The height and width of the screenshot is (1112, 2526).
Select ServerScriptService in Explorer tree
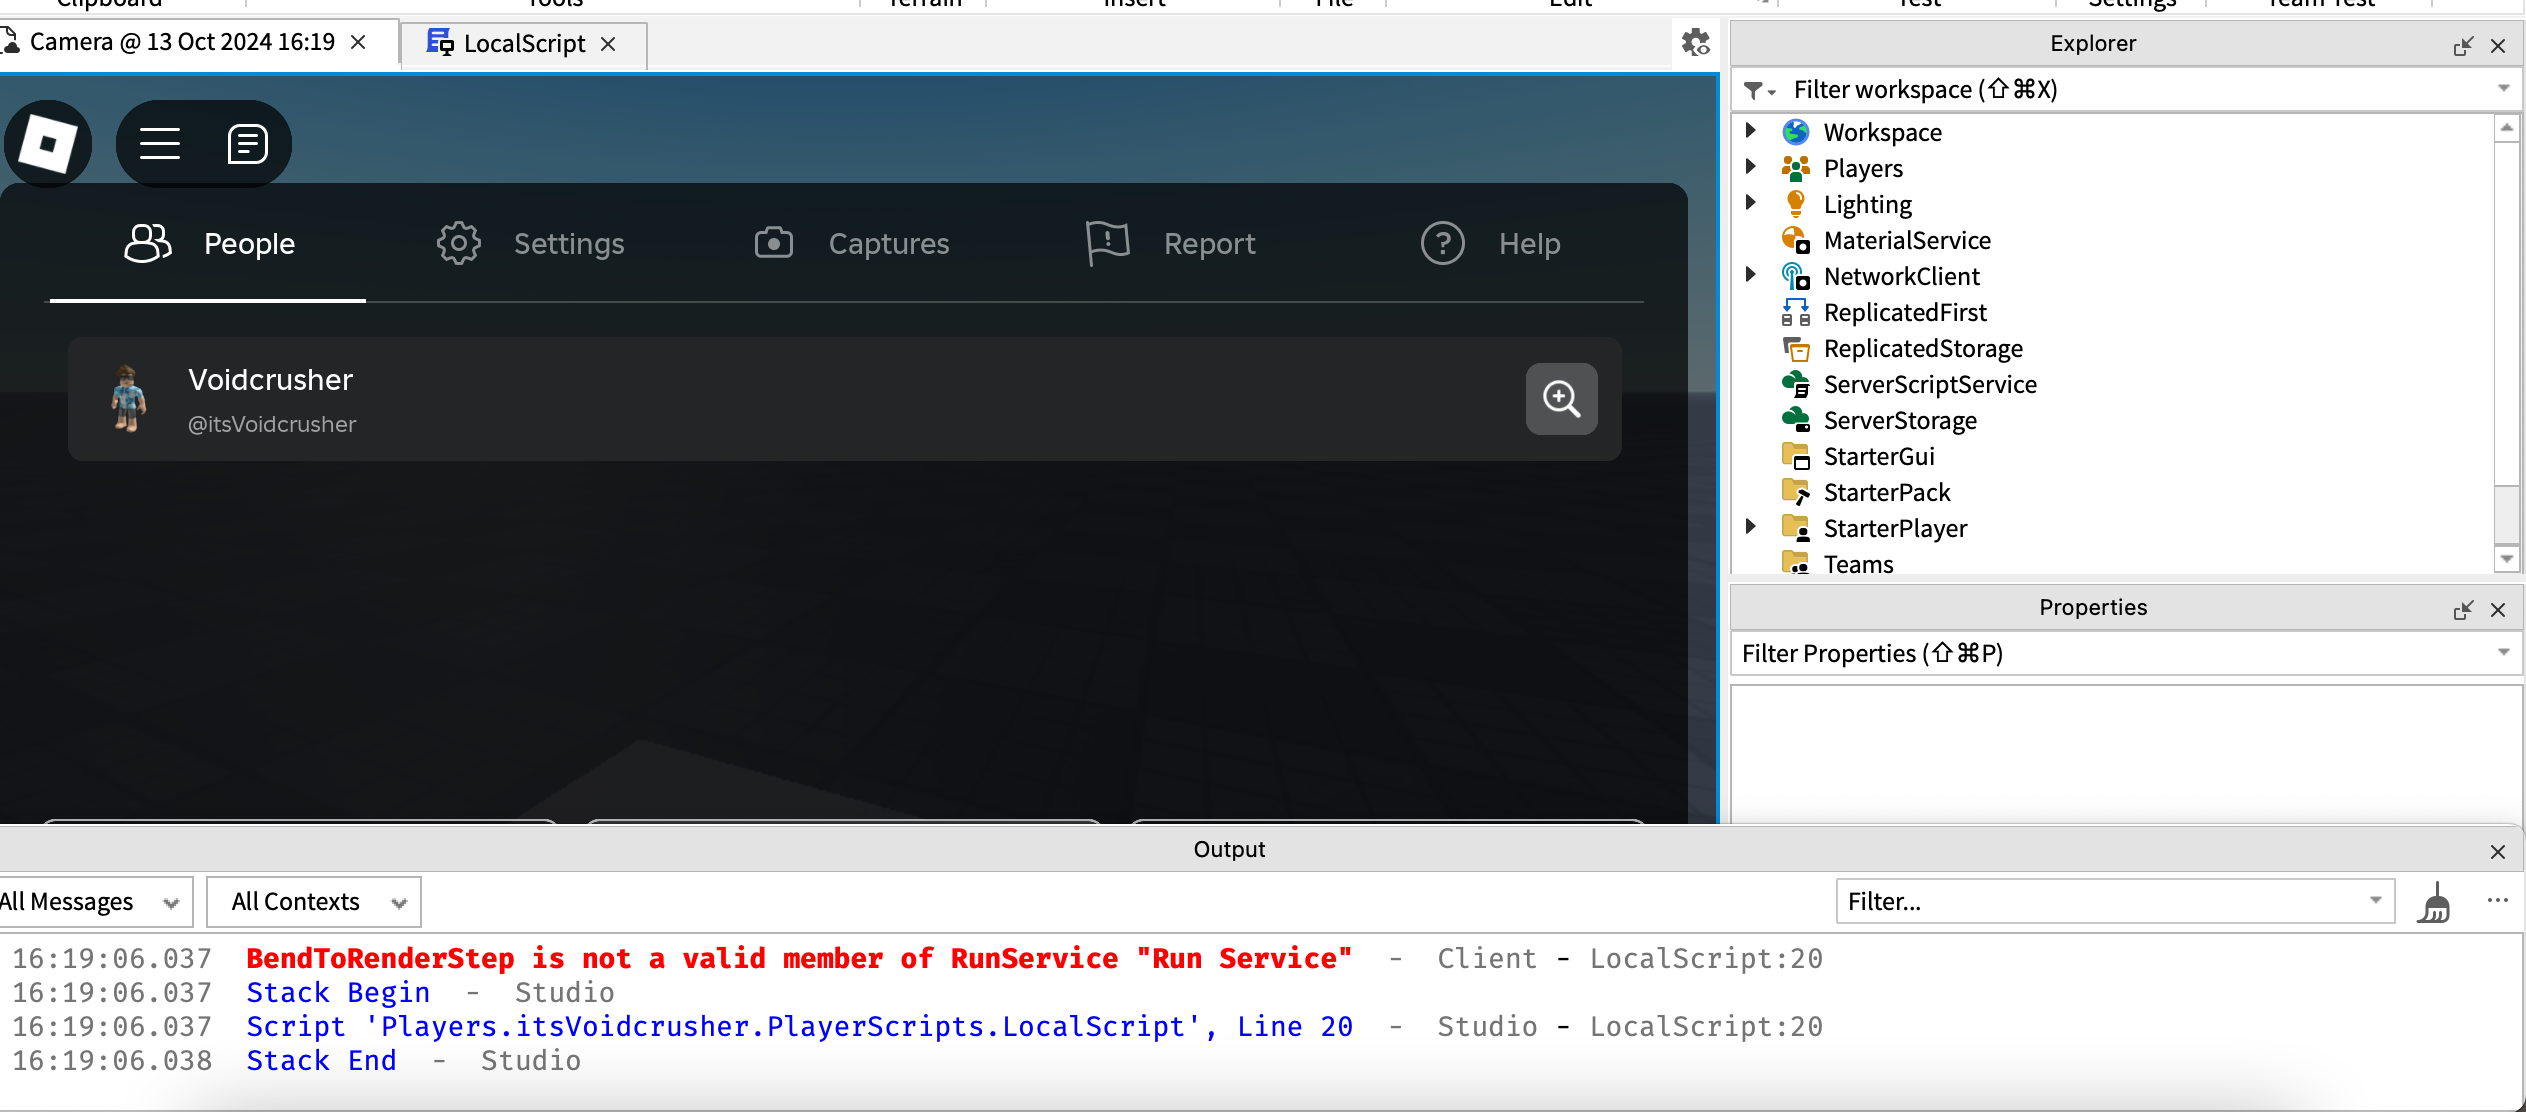click(x=1930, y=385)
